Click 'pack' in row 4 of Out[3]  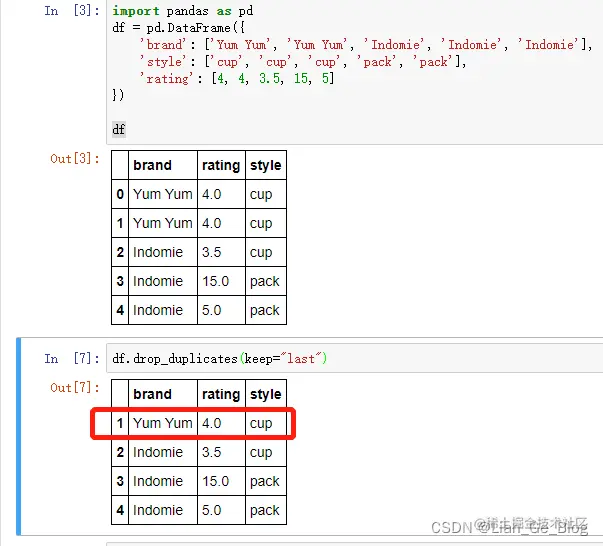pos(265,310)
